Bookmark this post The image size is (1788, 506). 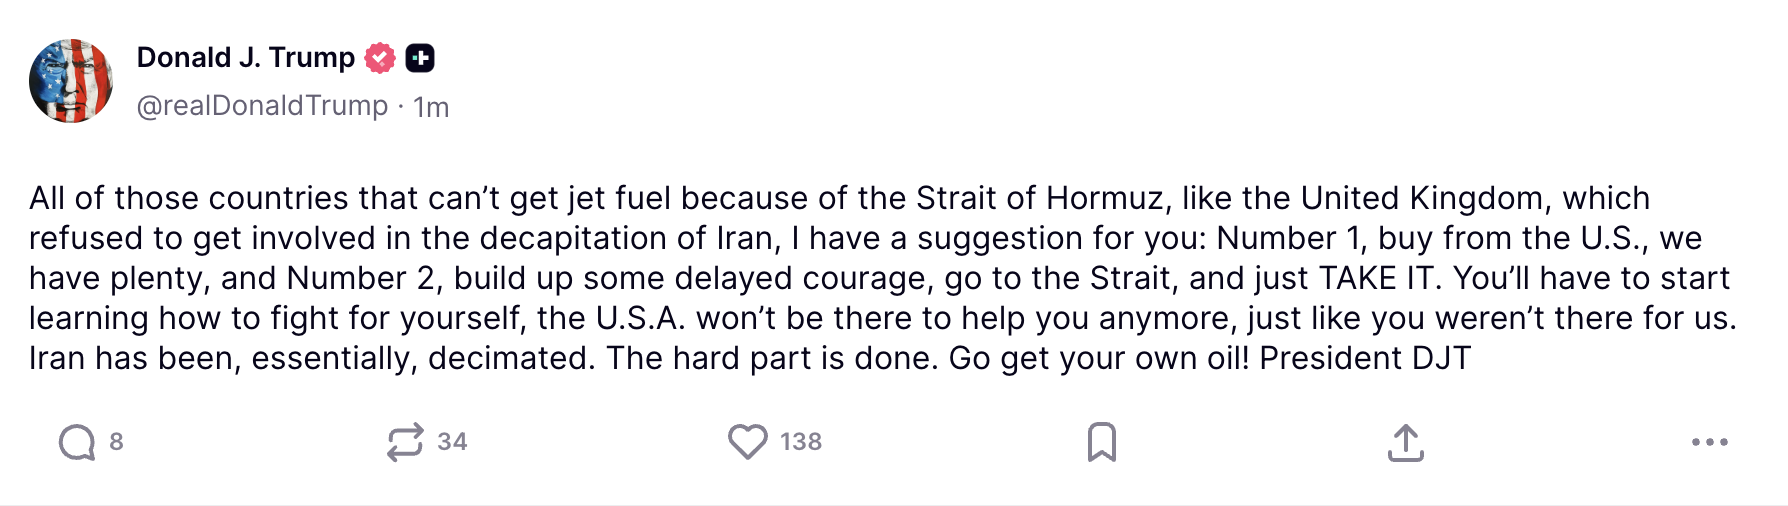[1101, 442]
